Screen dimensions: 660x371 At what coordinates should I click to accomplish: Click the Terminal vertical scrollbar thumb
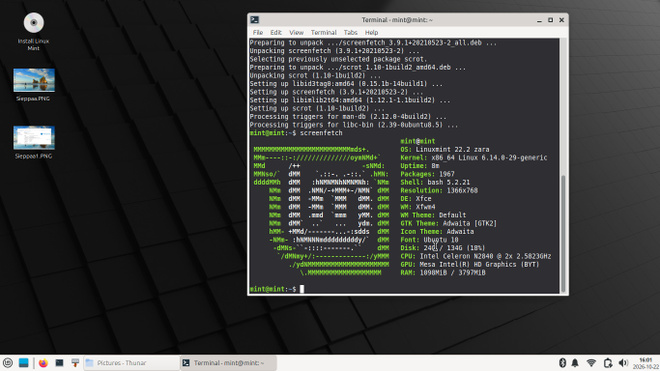coord(563,233)
